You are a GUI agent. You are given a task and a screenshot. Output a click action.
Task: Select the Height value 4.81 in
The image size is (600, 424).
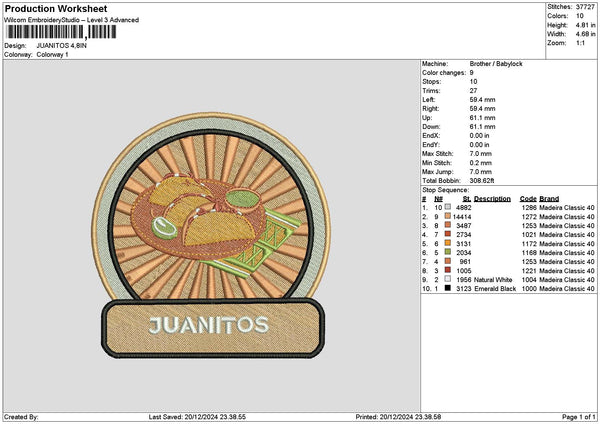[585, 25]
